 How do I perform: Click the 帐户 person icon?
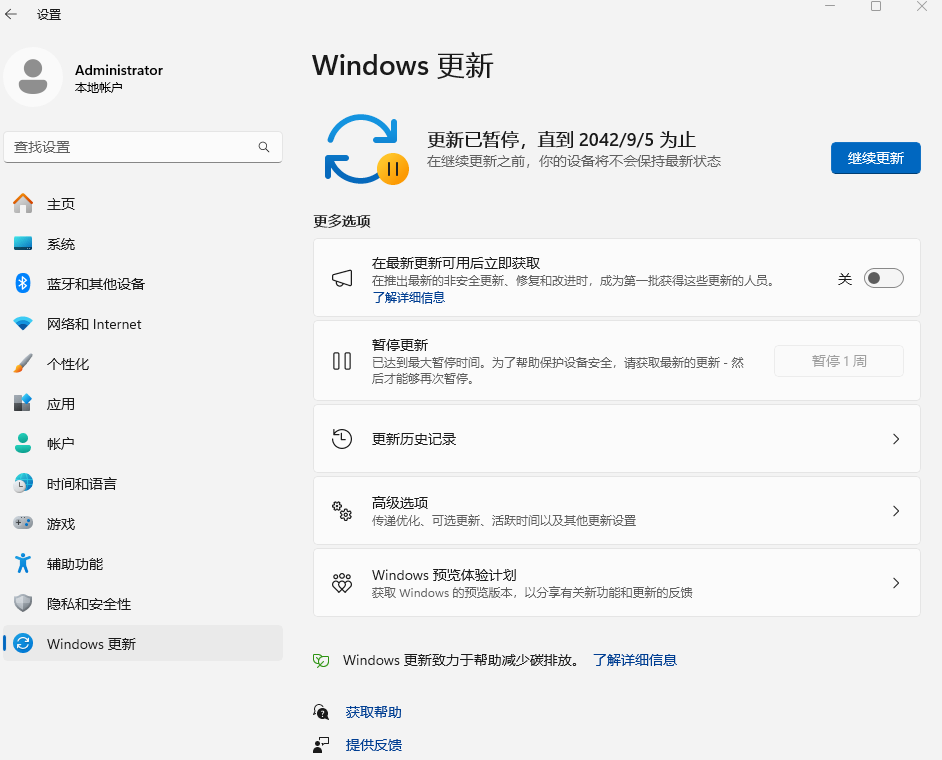[23, 443]
